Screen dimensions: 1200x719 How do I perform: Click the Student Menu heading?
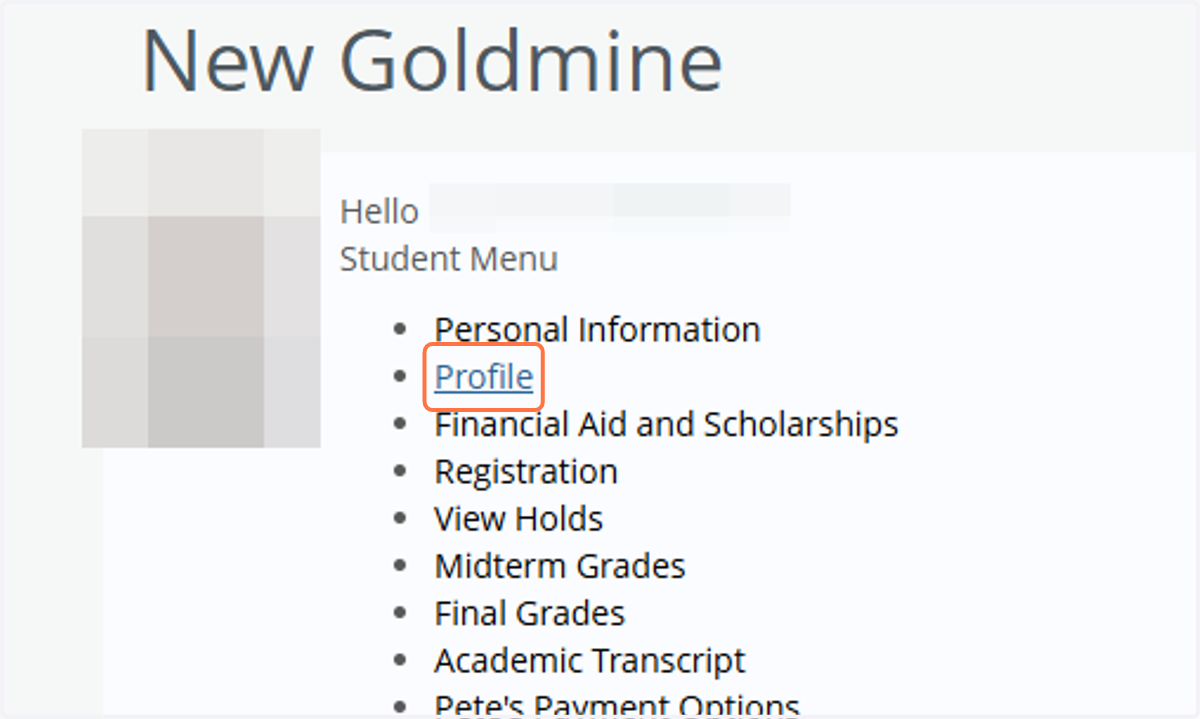pyautogui.click(x=449, y=259)
